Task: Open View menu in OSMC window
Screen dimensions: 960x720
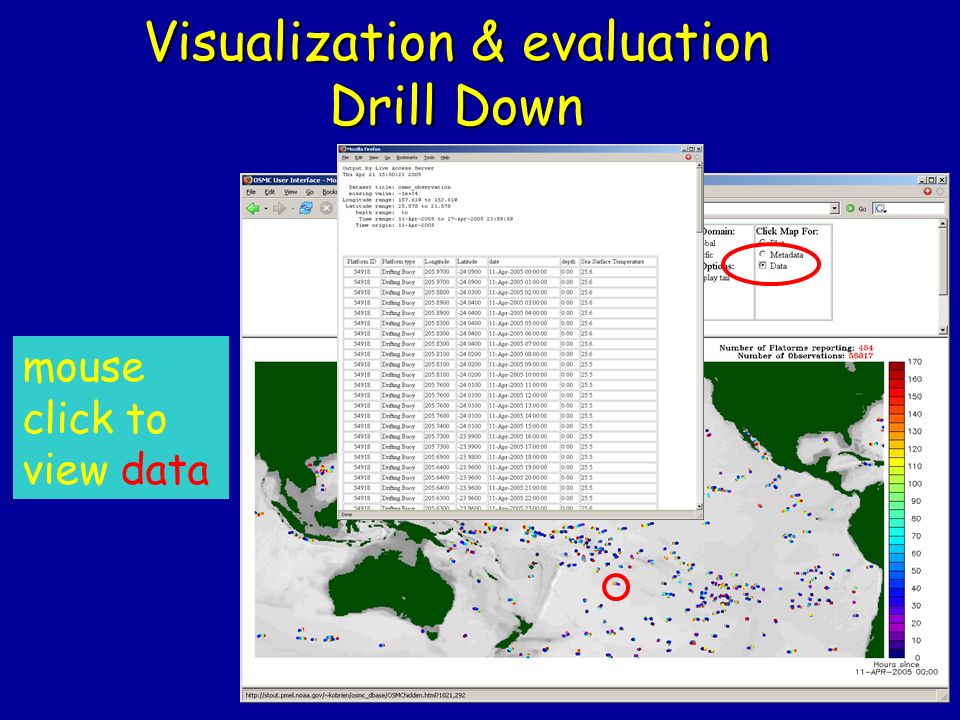Action: coord(290,192)
